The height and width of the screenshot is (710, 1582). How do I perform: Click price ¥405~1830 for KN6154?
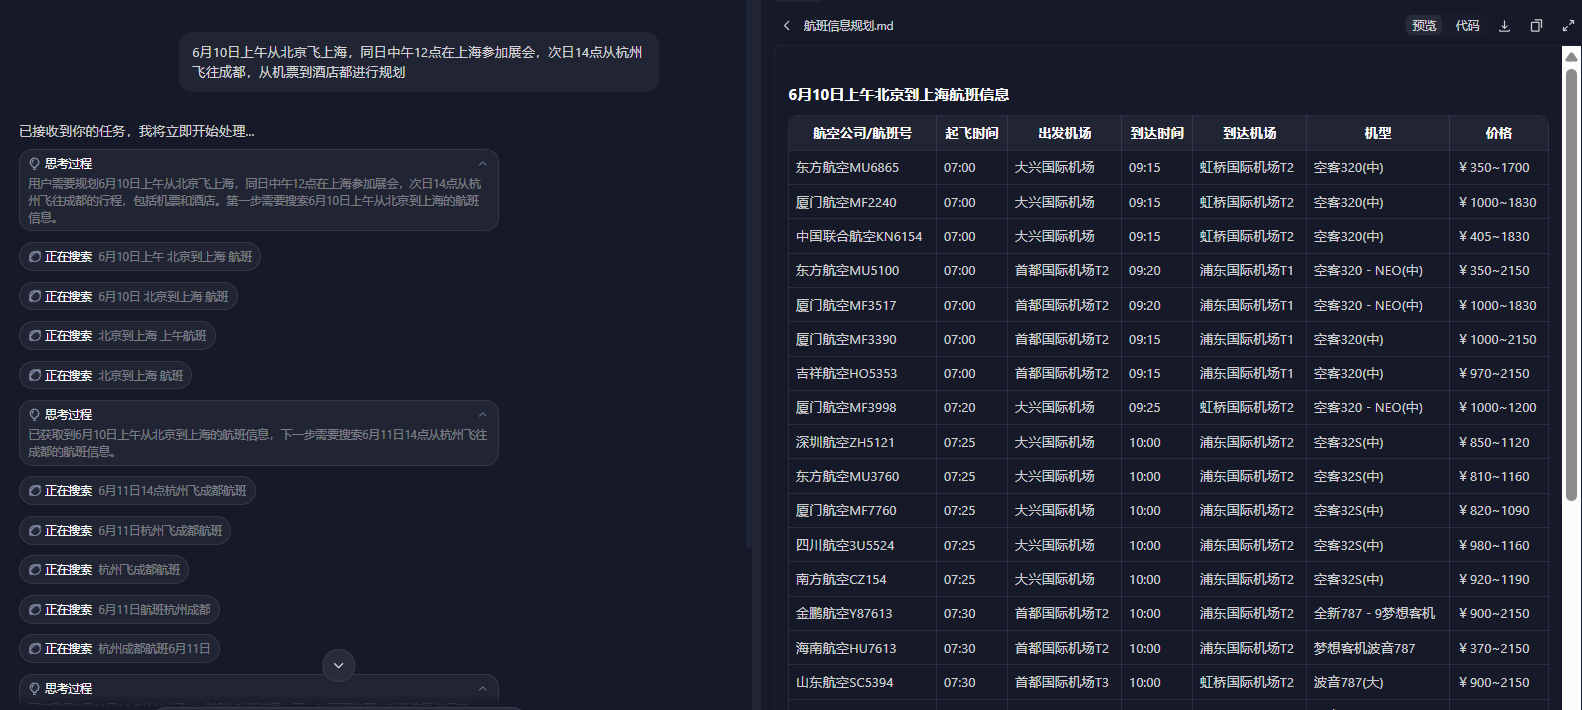[1494, 236]
